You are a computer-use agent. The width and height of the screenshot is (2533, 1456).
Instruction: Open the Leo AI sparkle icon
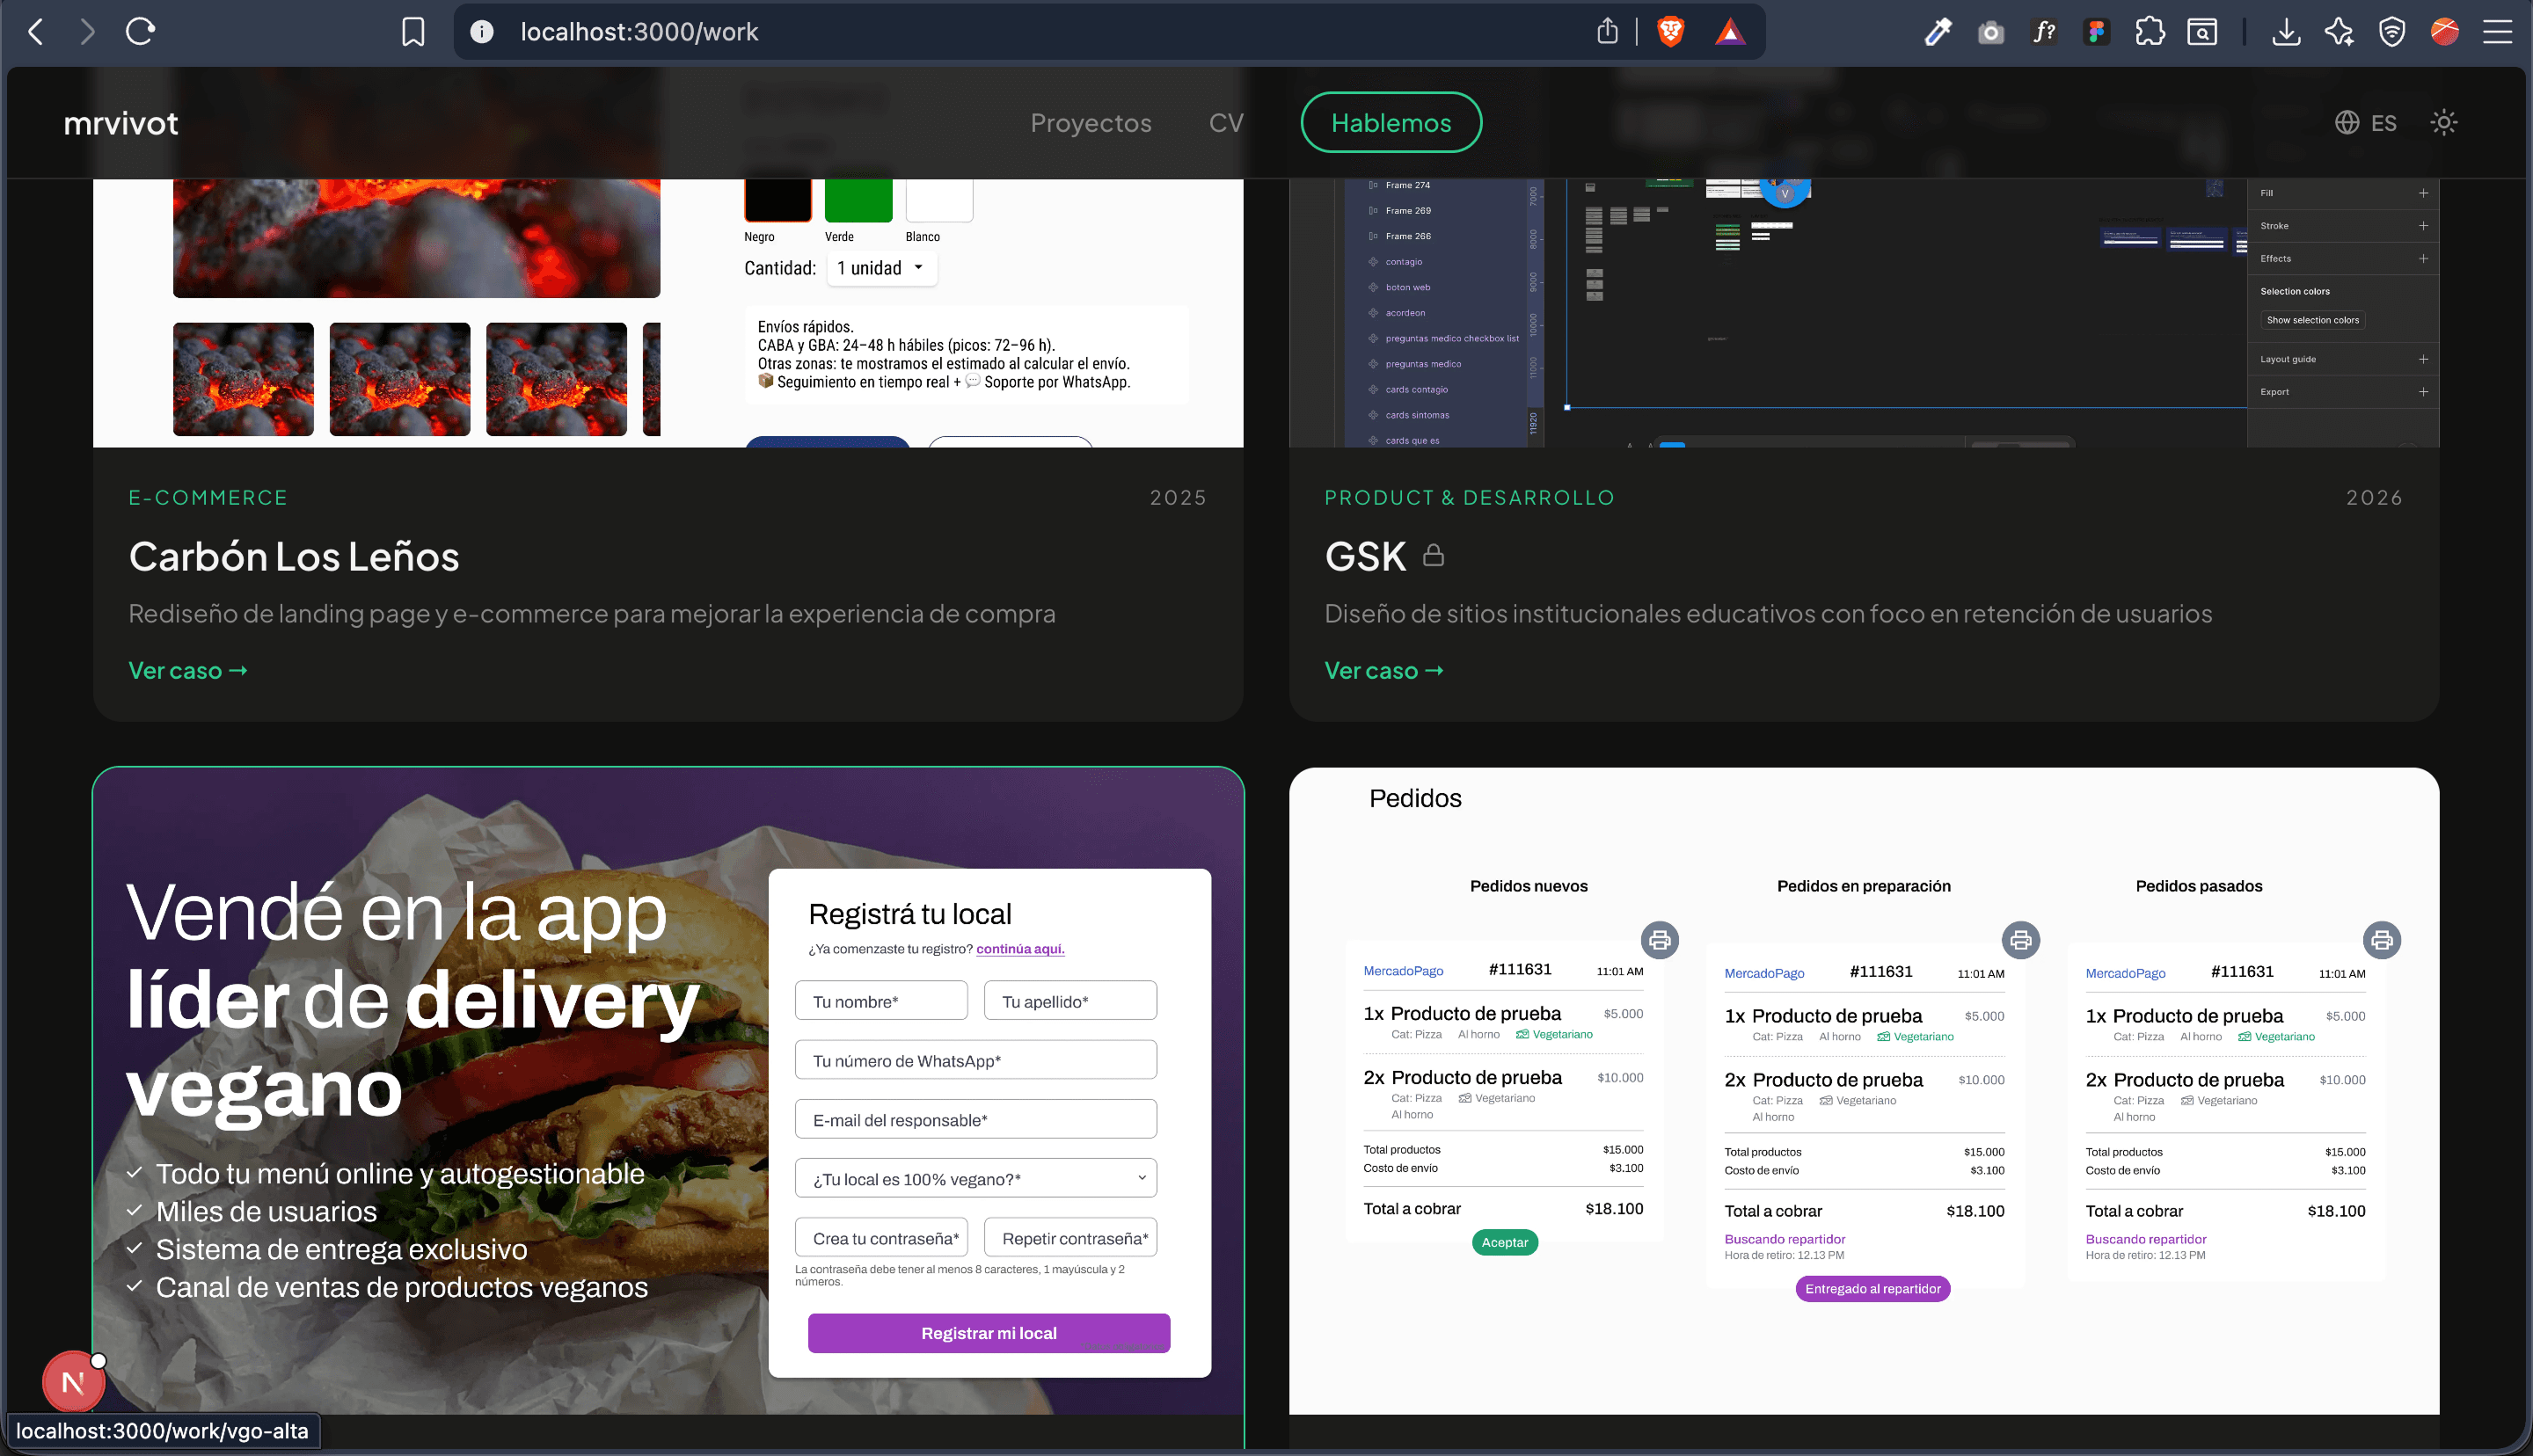pos(2338,32)
